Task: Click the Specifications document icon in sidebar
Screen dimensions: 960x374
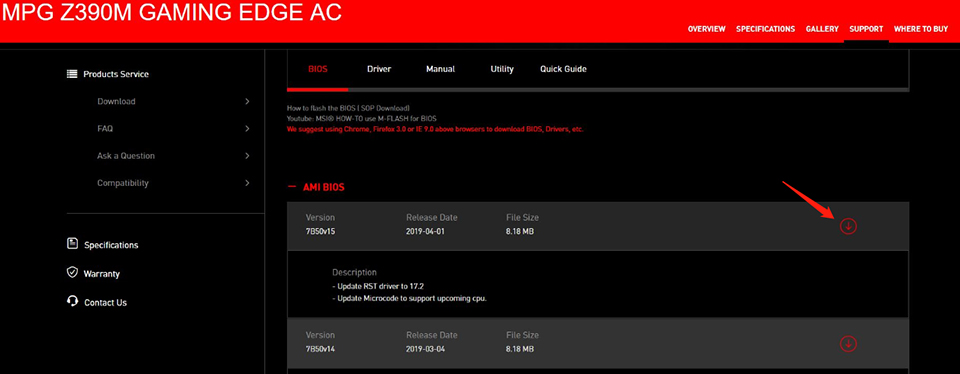Action: point(72,244)
